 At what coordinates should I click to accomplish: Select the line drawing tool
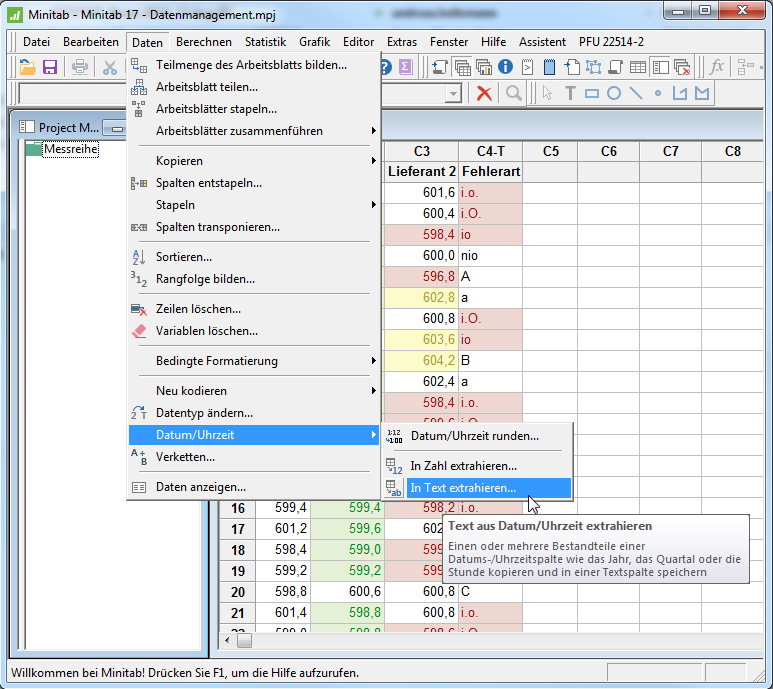[x=636, y=93]
